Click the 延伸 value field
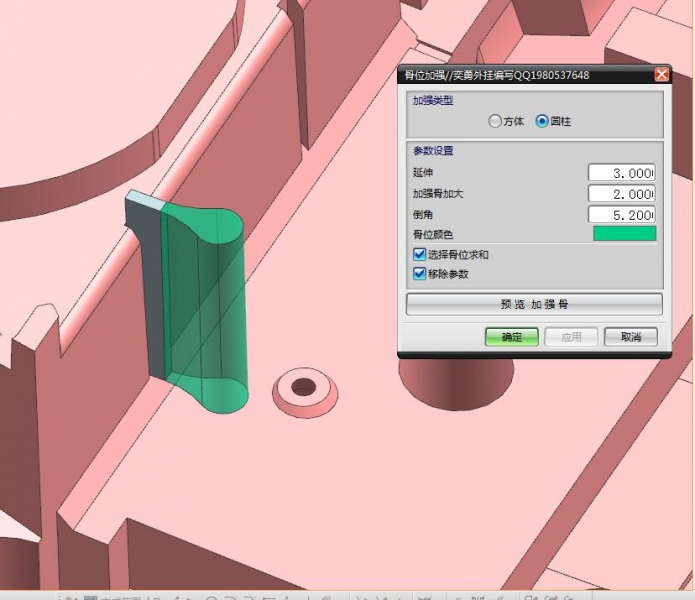The height and width of the screenshot is (600, 695). click(x=622, y=172)
